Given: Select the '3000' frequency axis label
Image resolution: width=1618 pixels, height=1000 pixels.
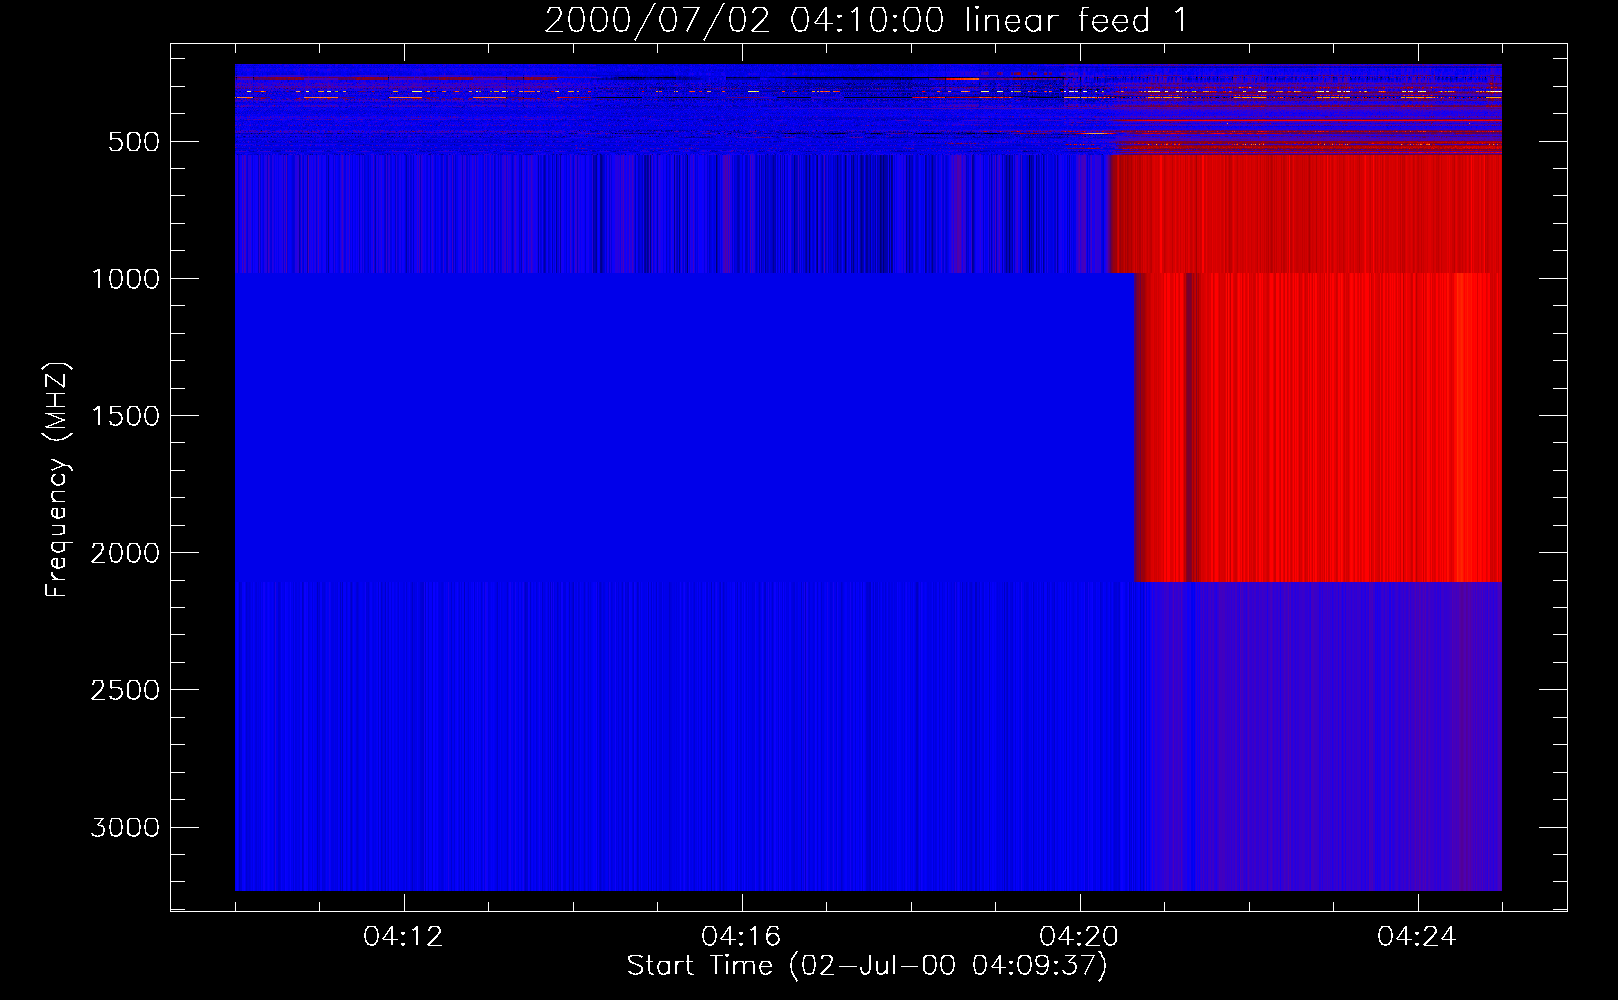Looking at the screenshot, I should pyautogui.click(x=125, y=827).
